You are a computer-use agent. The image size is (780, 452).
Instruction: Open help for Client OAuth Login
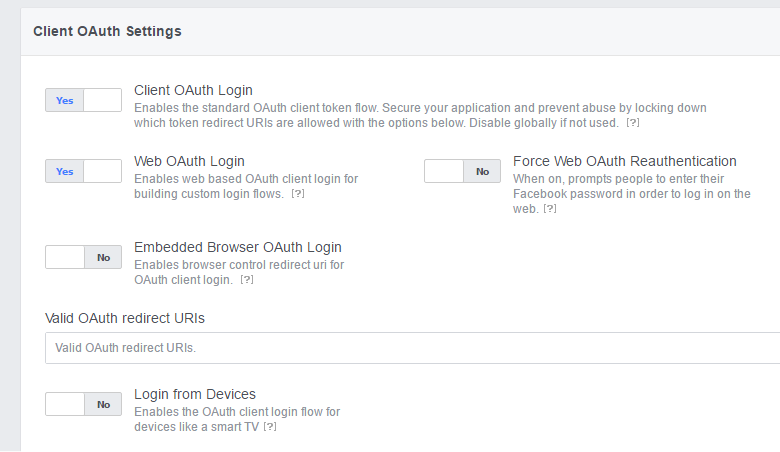coord(632,123)
